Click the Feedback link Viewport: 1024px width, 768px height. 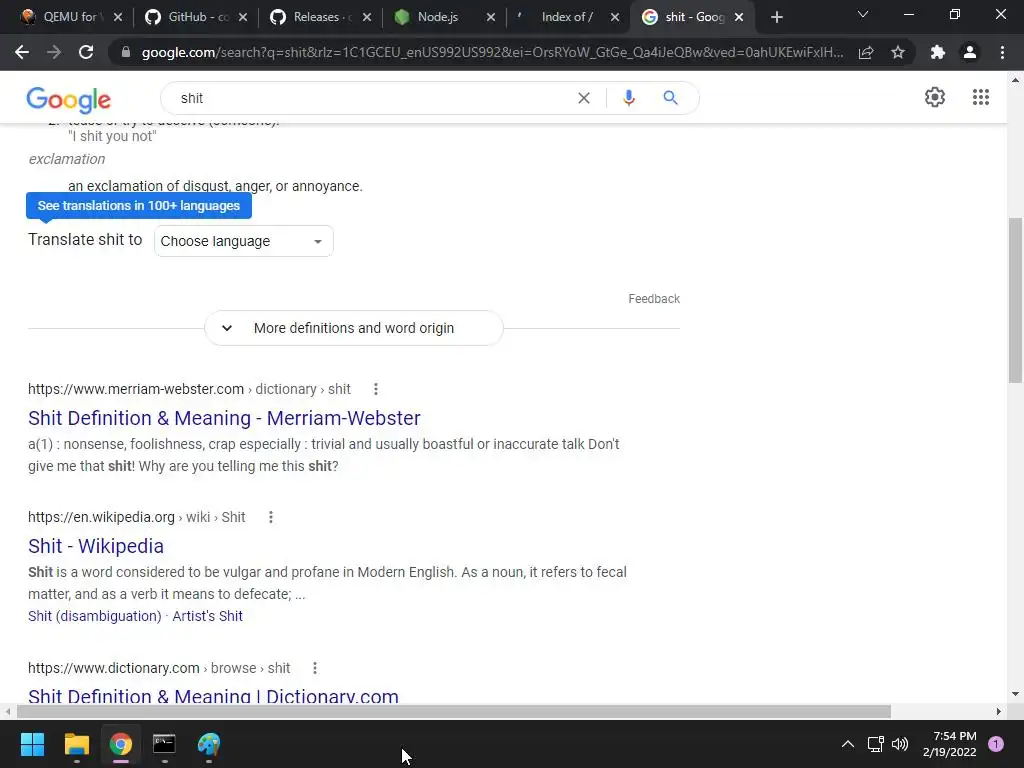(654, 298)
